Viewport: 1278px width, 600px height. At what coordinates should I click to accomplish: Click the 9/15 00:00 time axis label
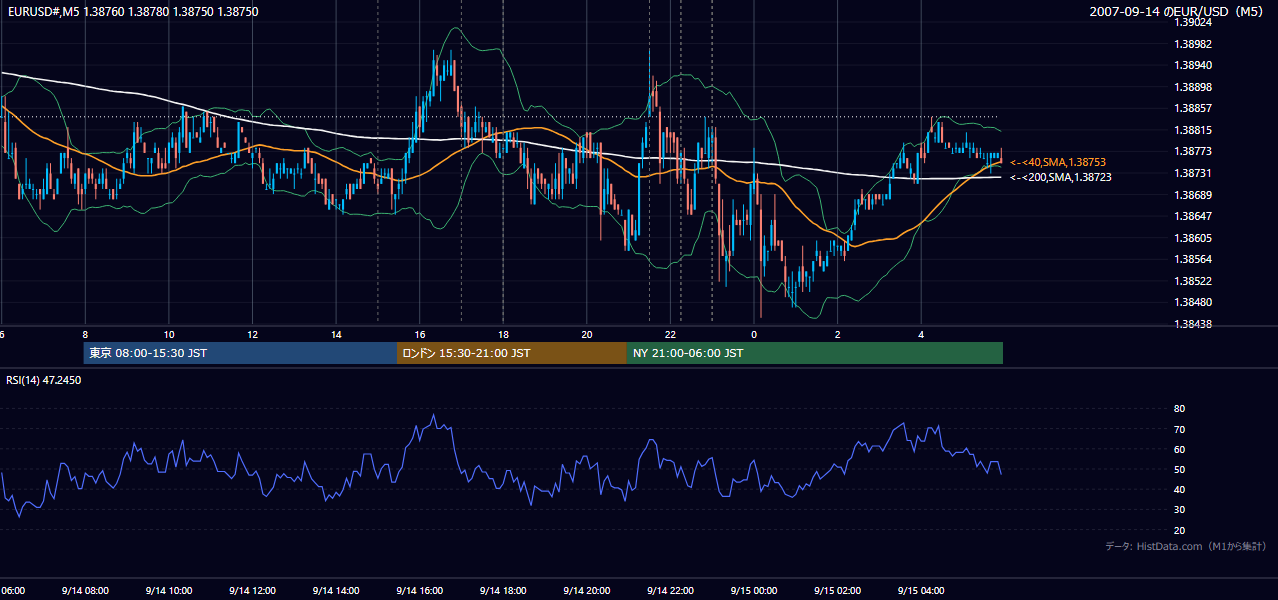tap(754, 591)
